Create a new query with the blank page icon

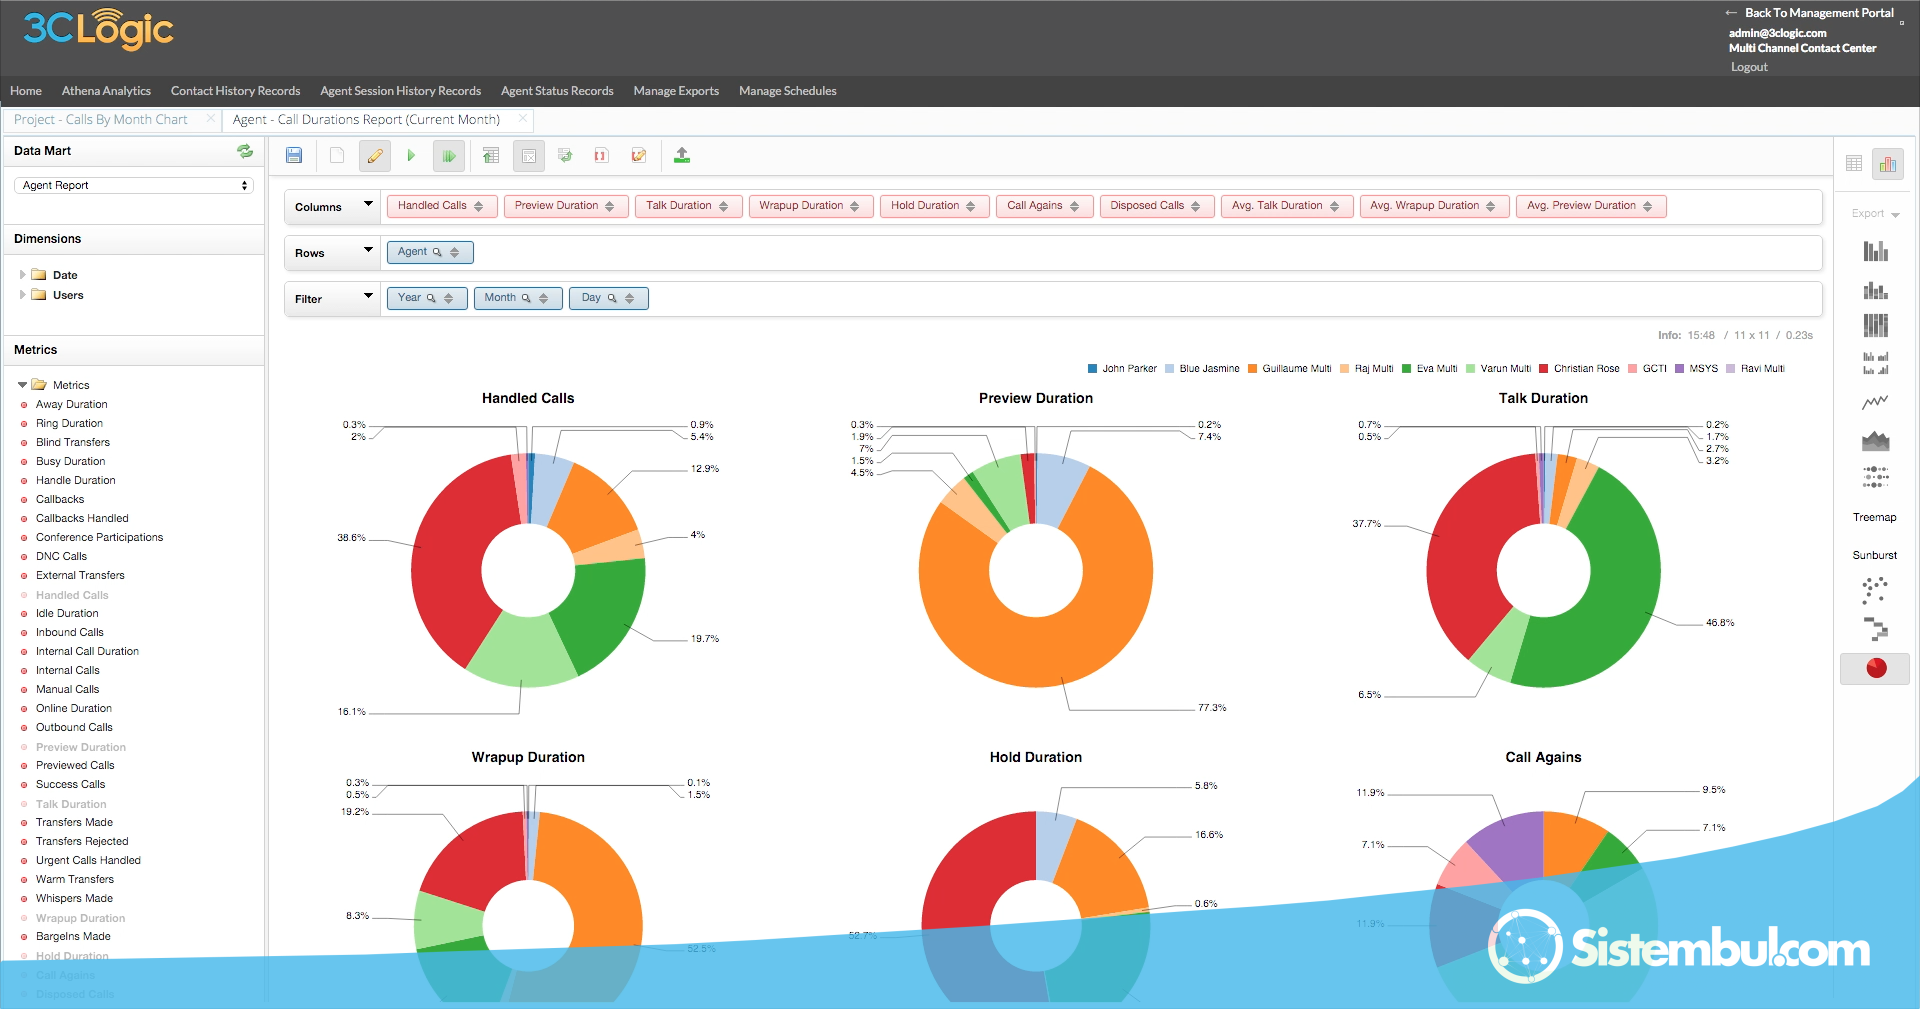click(337, 155)
